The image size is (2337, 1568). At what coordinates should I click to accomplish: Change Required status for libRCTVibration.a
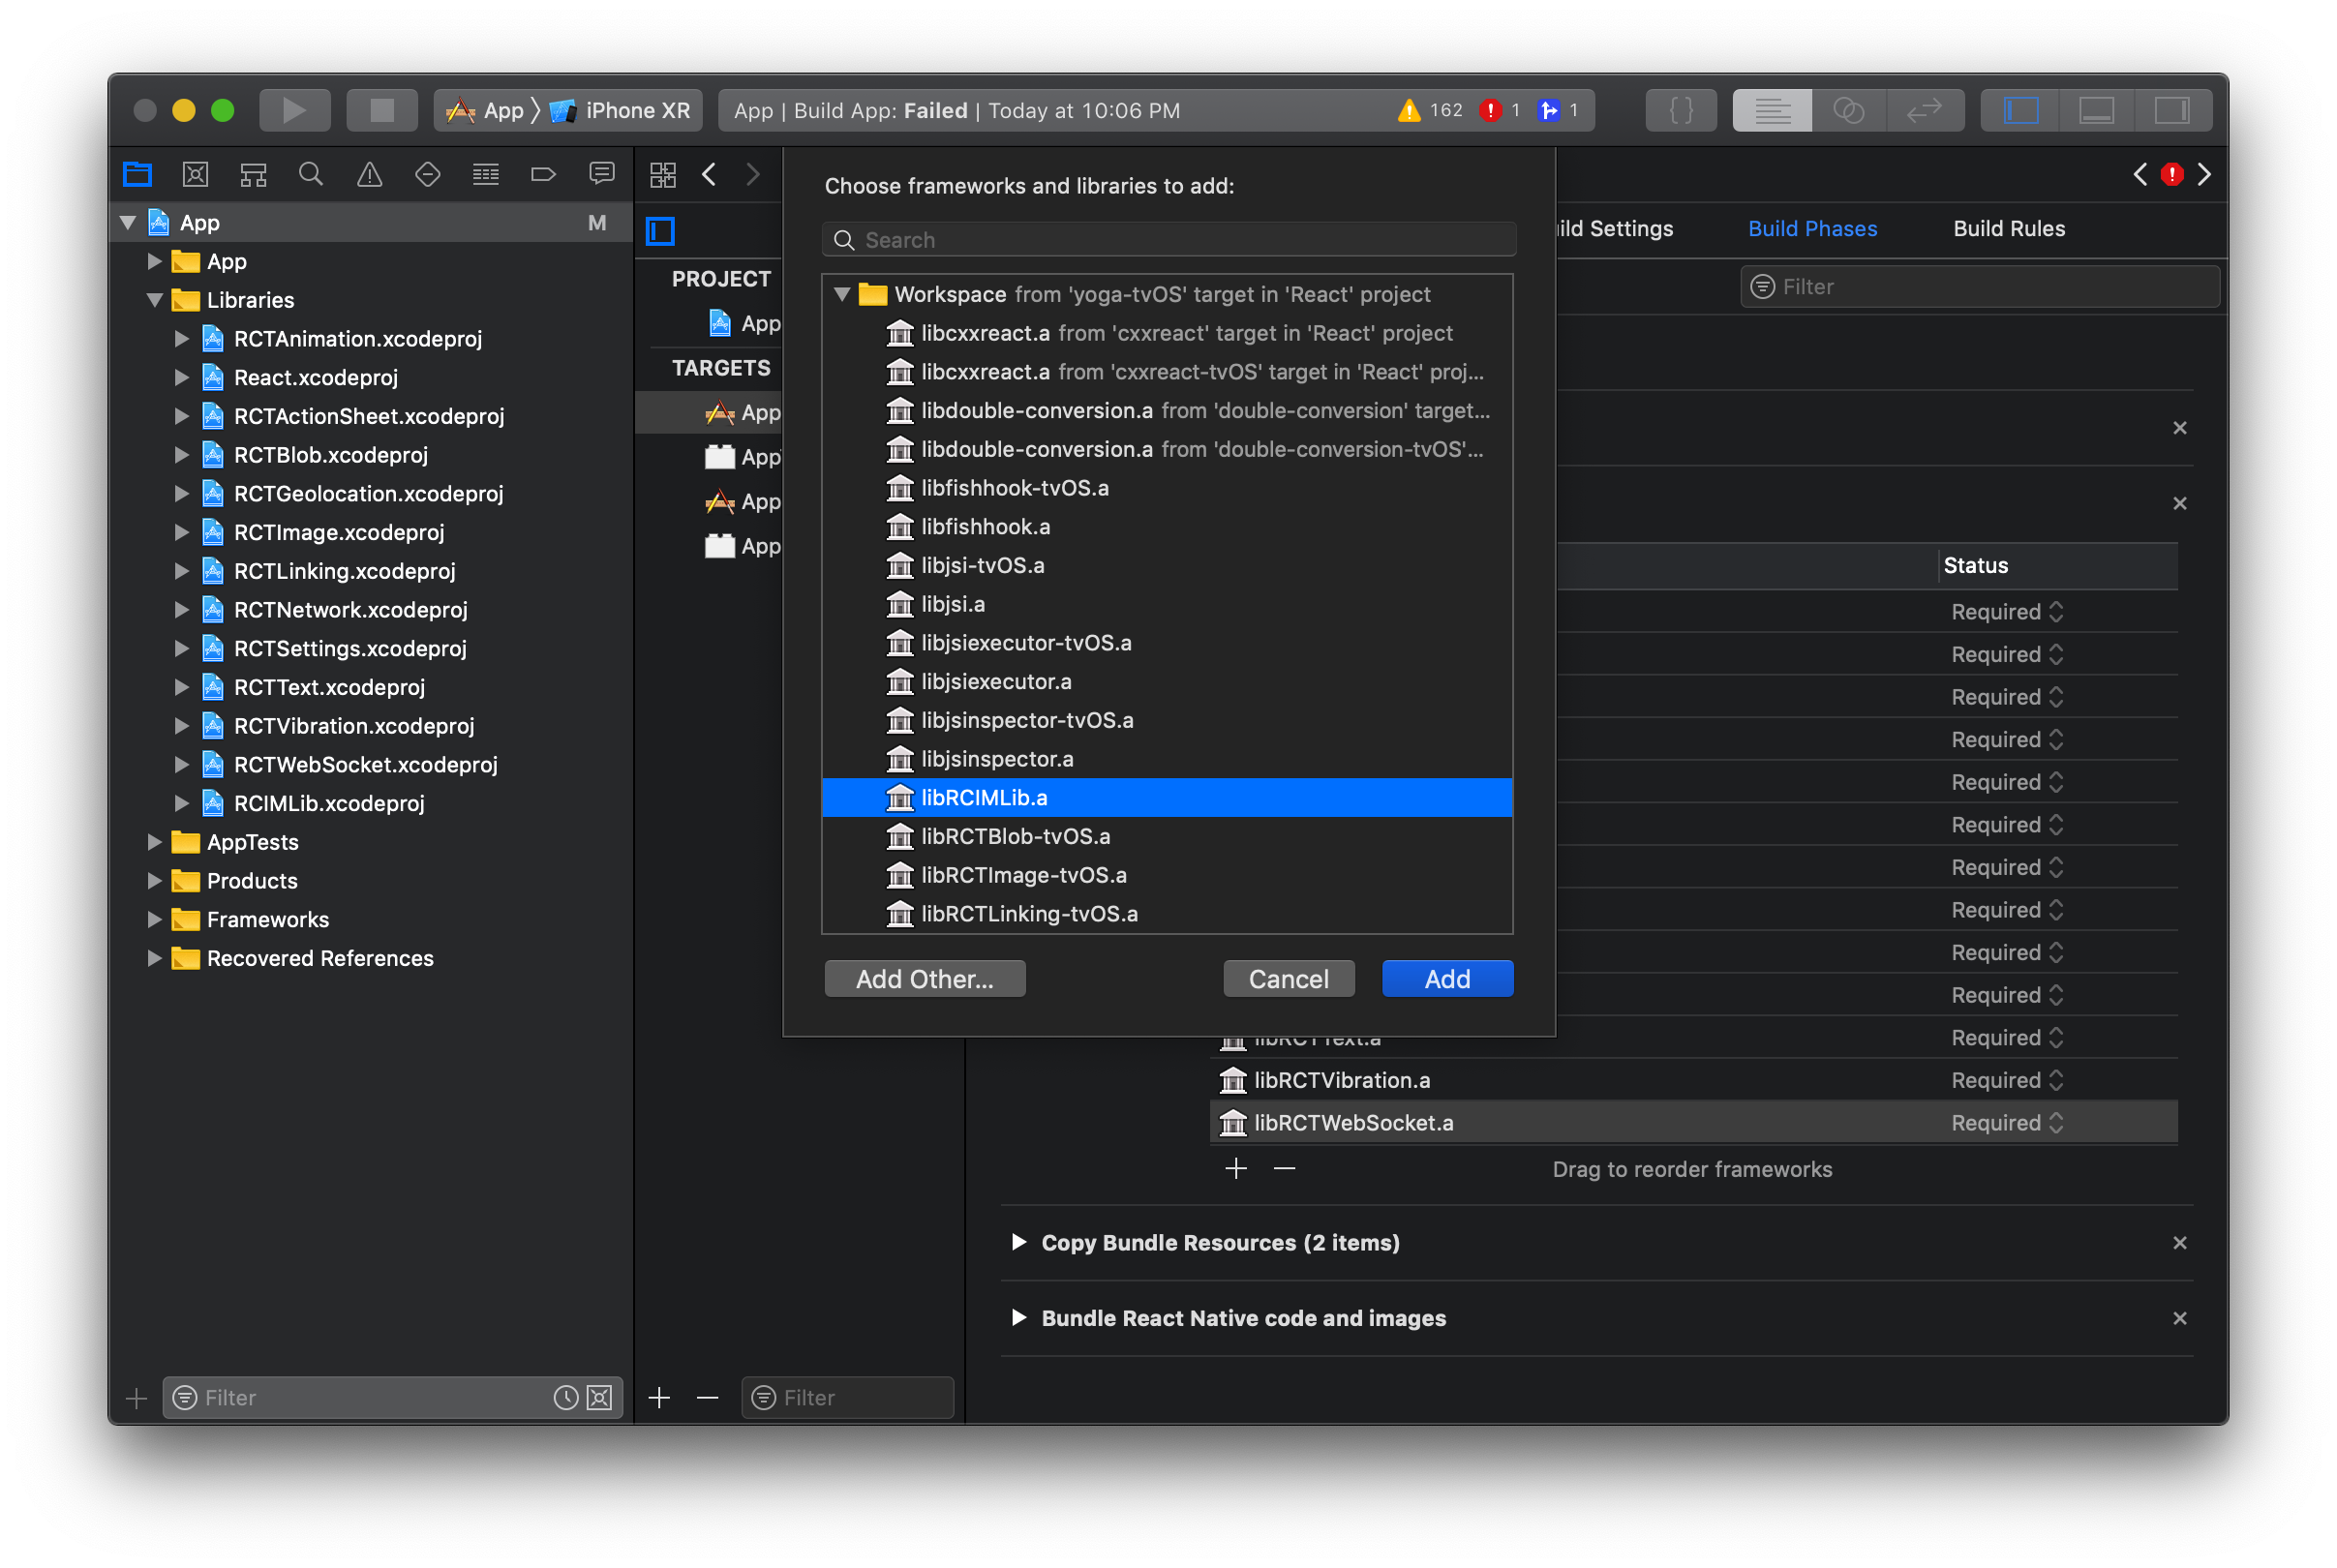coord(2006,1080)
